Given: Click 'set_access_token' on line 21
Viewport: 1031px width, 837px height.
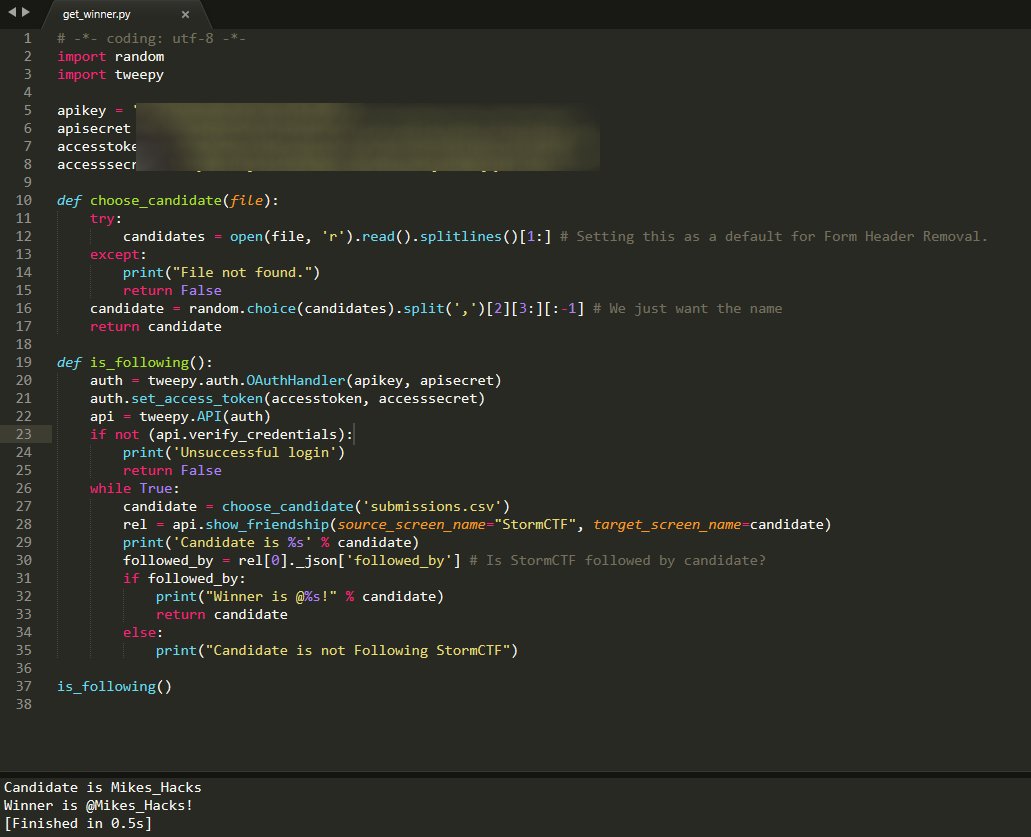Looking at the screenshot, I should pos(197,398).
